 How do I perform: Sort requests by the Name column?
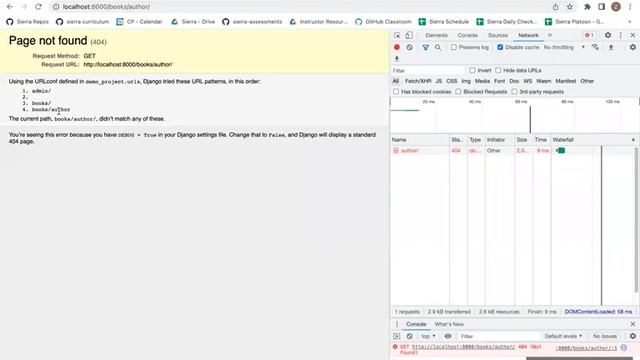(x=420, y=140)
